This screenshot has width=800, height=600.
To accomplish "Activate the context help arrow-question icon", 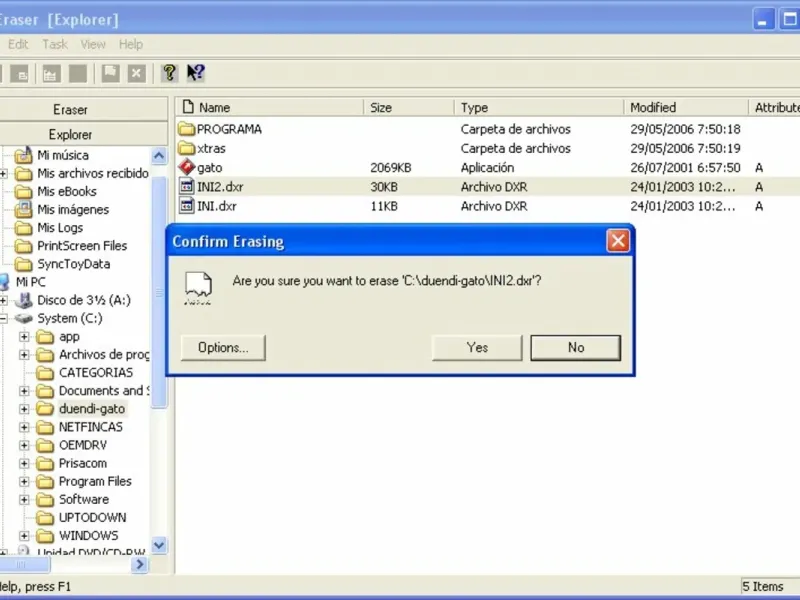I will click(x=195, y=73).
